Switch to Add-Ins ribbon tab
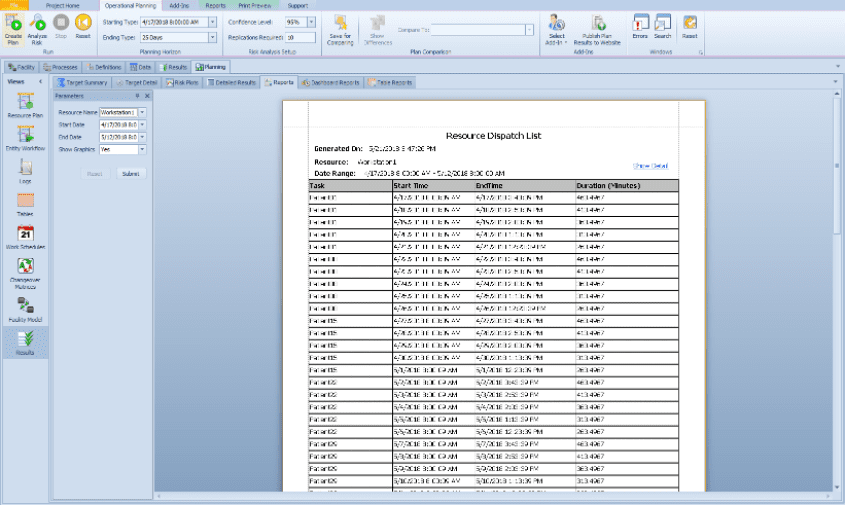 tap(179, 5)
